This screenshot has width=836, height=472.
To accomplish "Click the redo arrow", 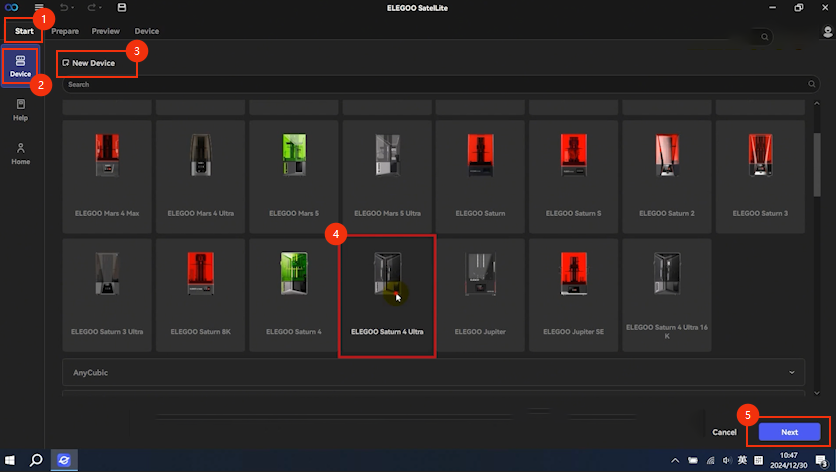I will [x=91, y=7].
